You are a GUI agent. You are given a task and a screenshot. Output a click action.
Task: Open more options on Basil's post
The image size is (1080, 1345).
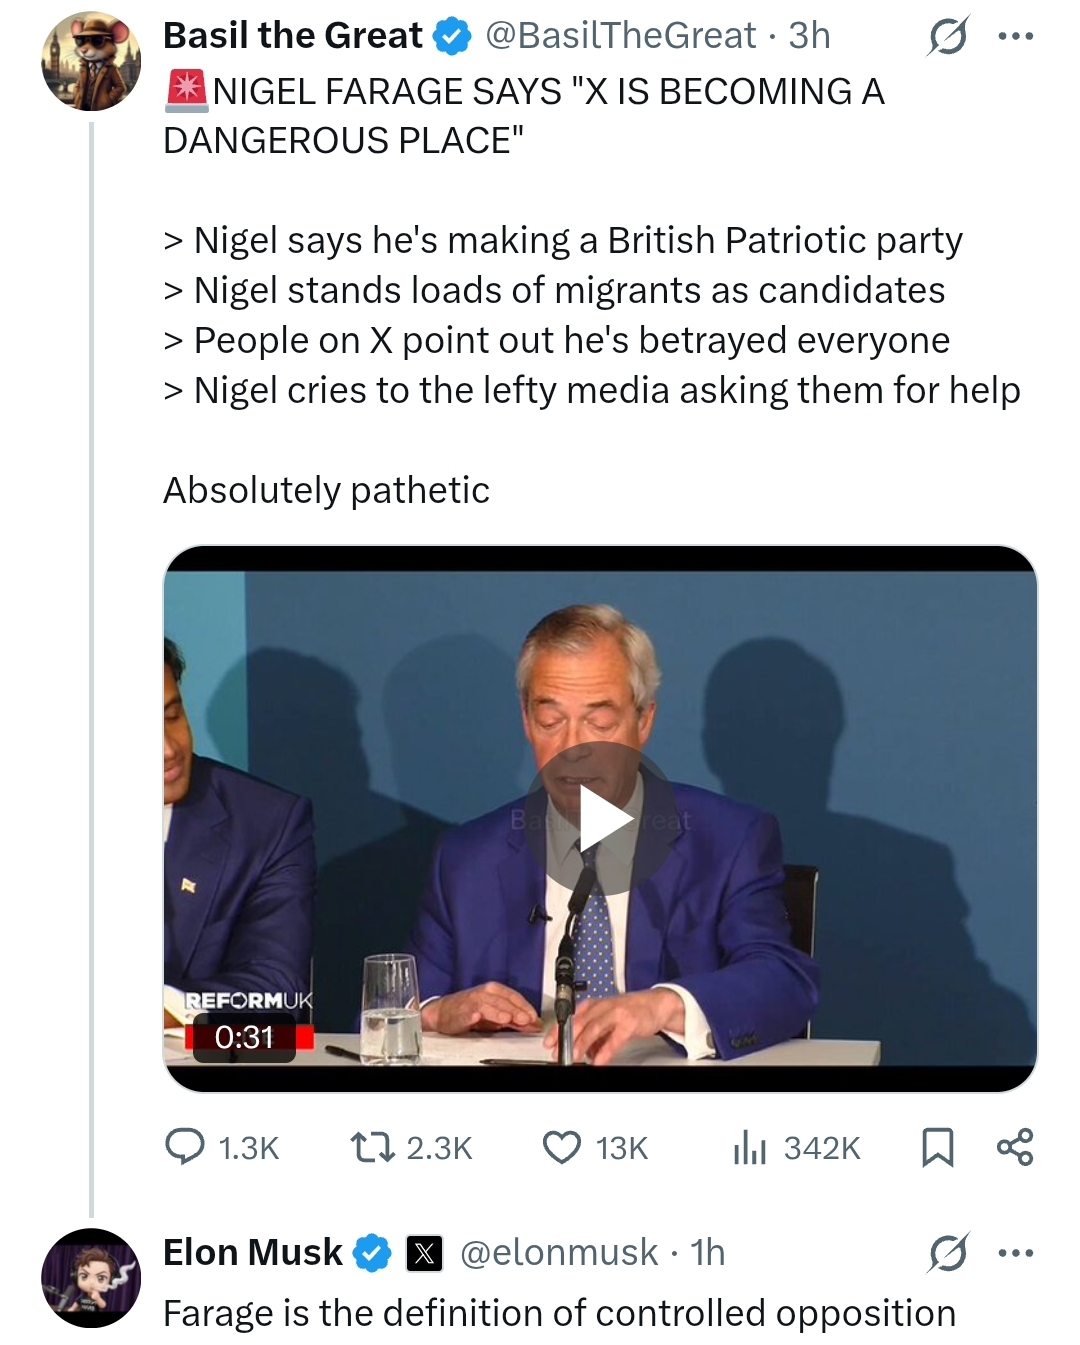pos(1015,37)
